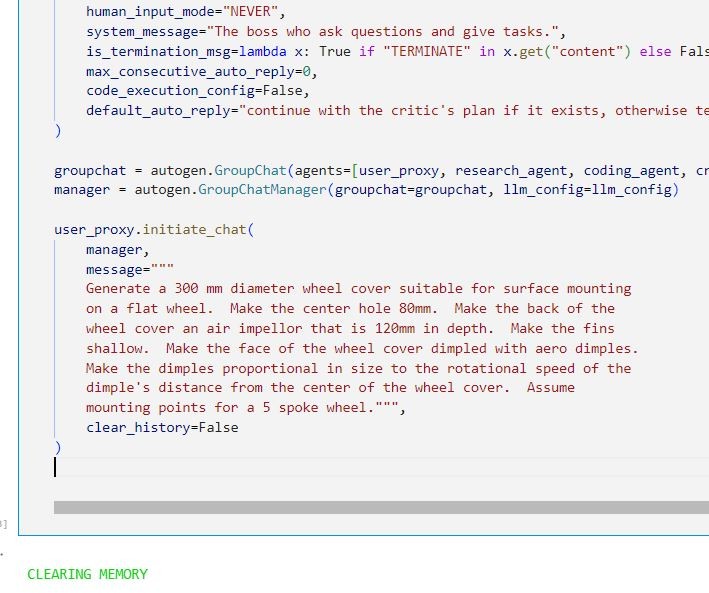
Task: Click 'CLEARING MEMORY' output text
Action: click(x=87, y=574)
